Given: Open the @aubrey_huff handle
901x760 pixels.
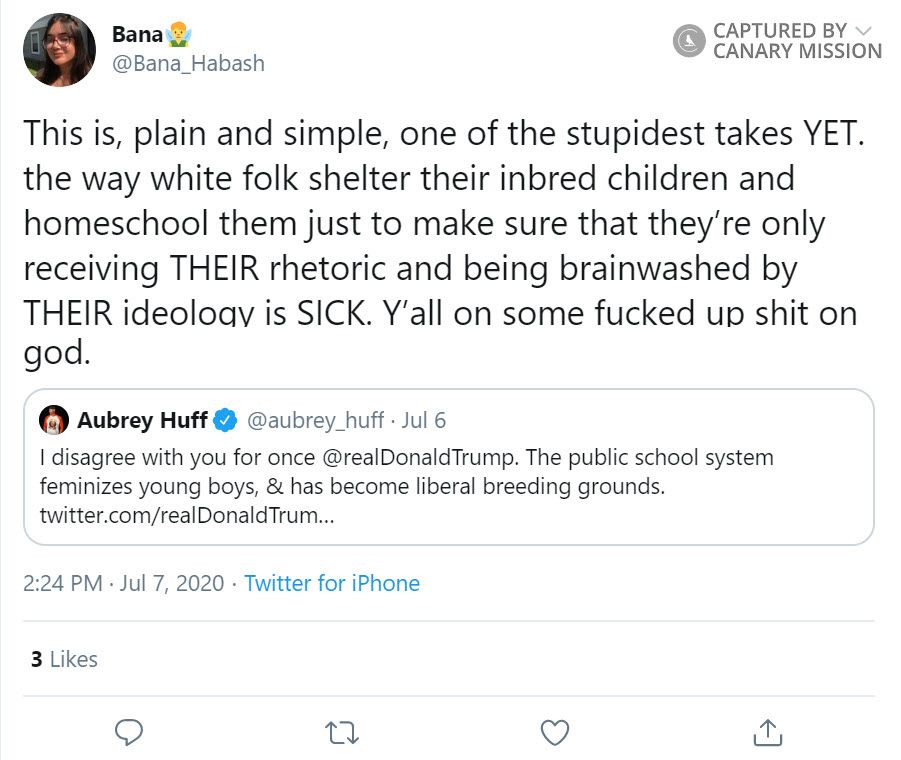Looking at the screenshot, I should (x=314, y=421).
